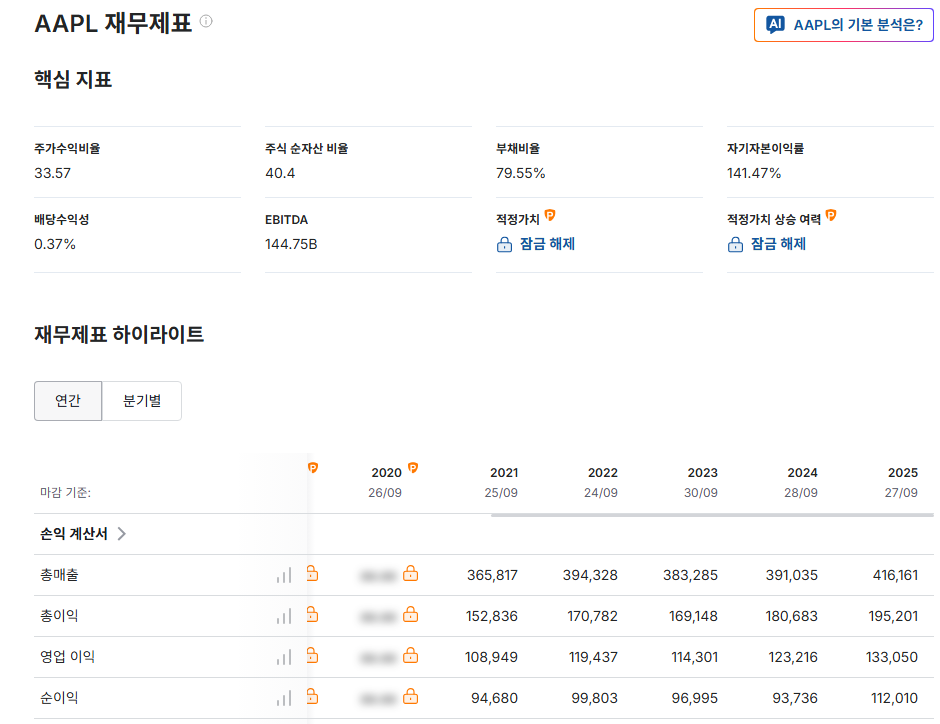940x724 pixels.
Task: Click lock icon in 적정가치 상승 여력 잠금 해제
Action: click(736, 245)
